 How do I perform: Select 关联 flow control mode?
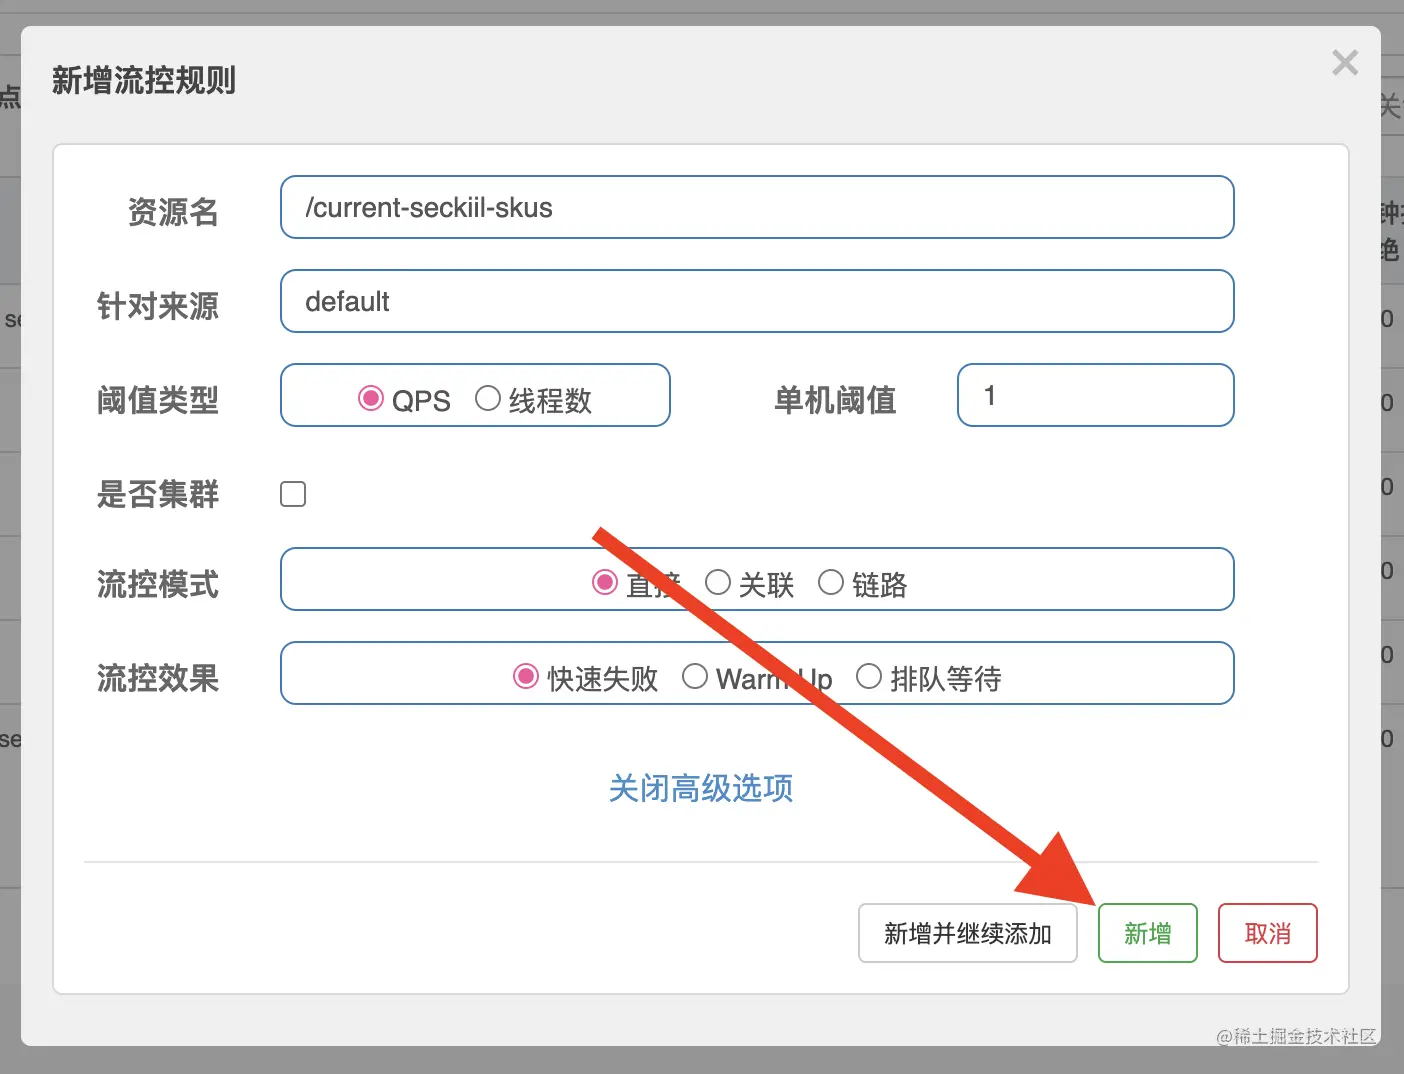718,582
